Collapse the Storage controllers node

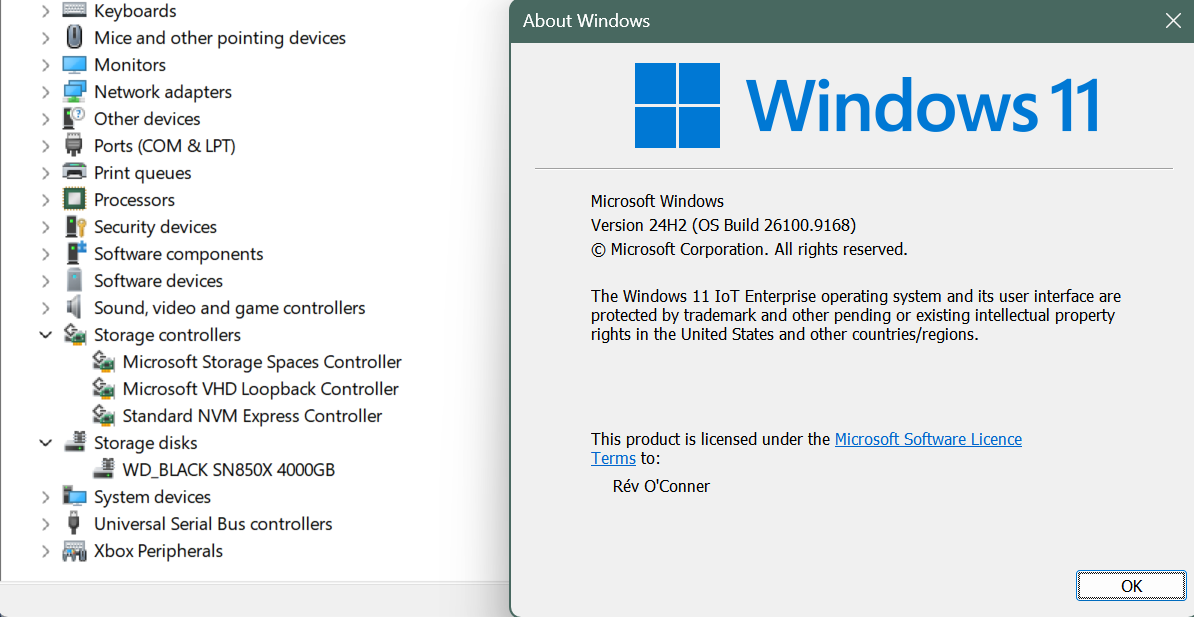(46, 335)
